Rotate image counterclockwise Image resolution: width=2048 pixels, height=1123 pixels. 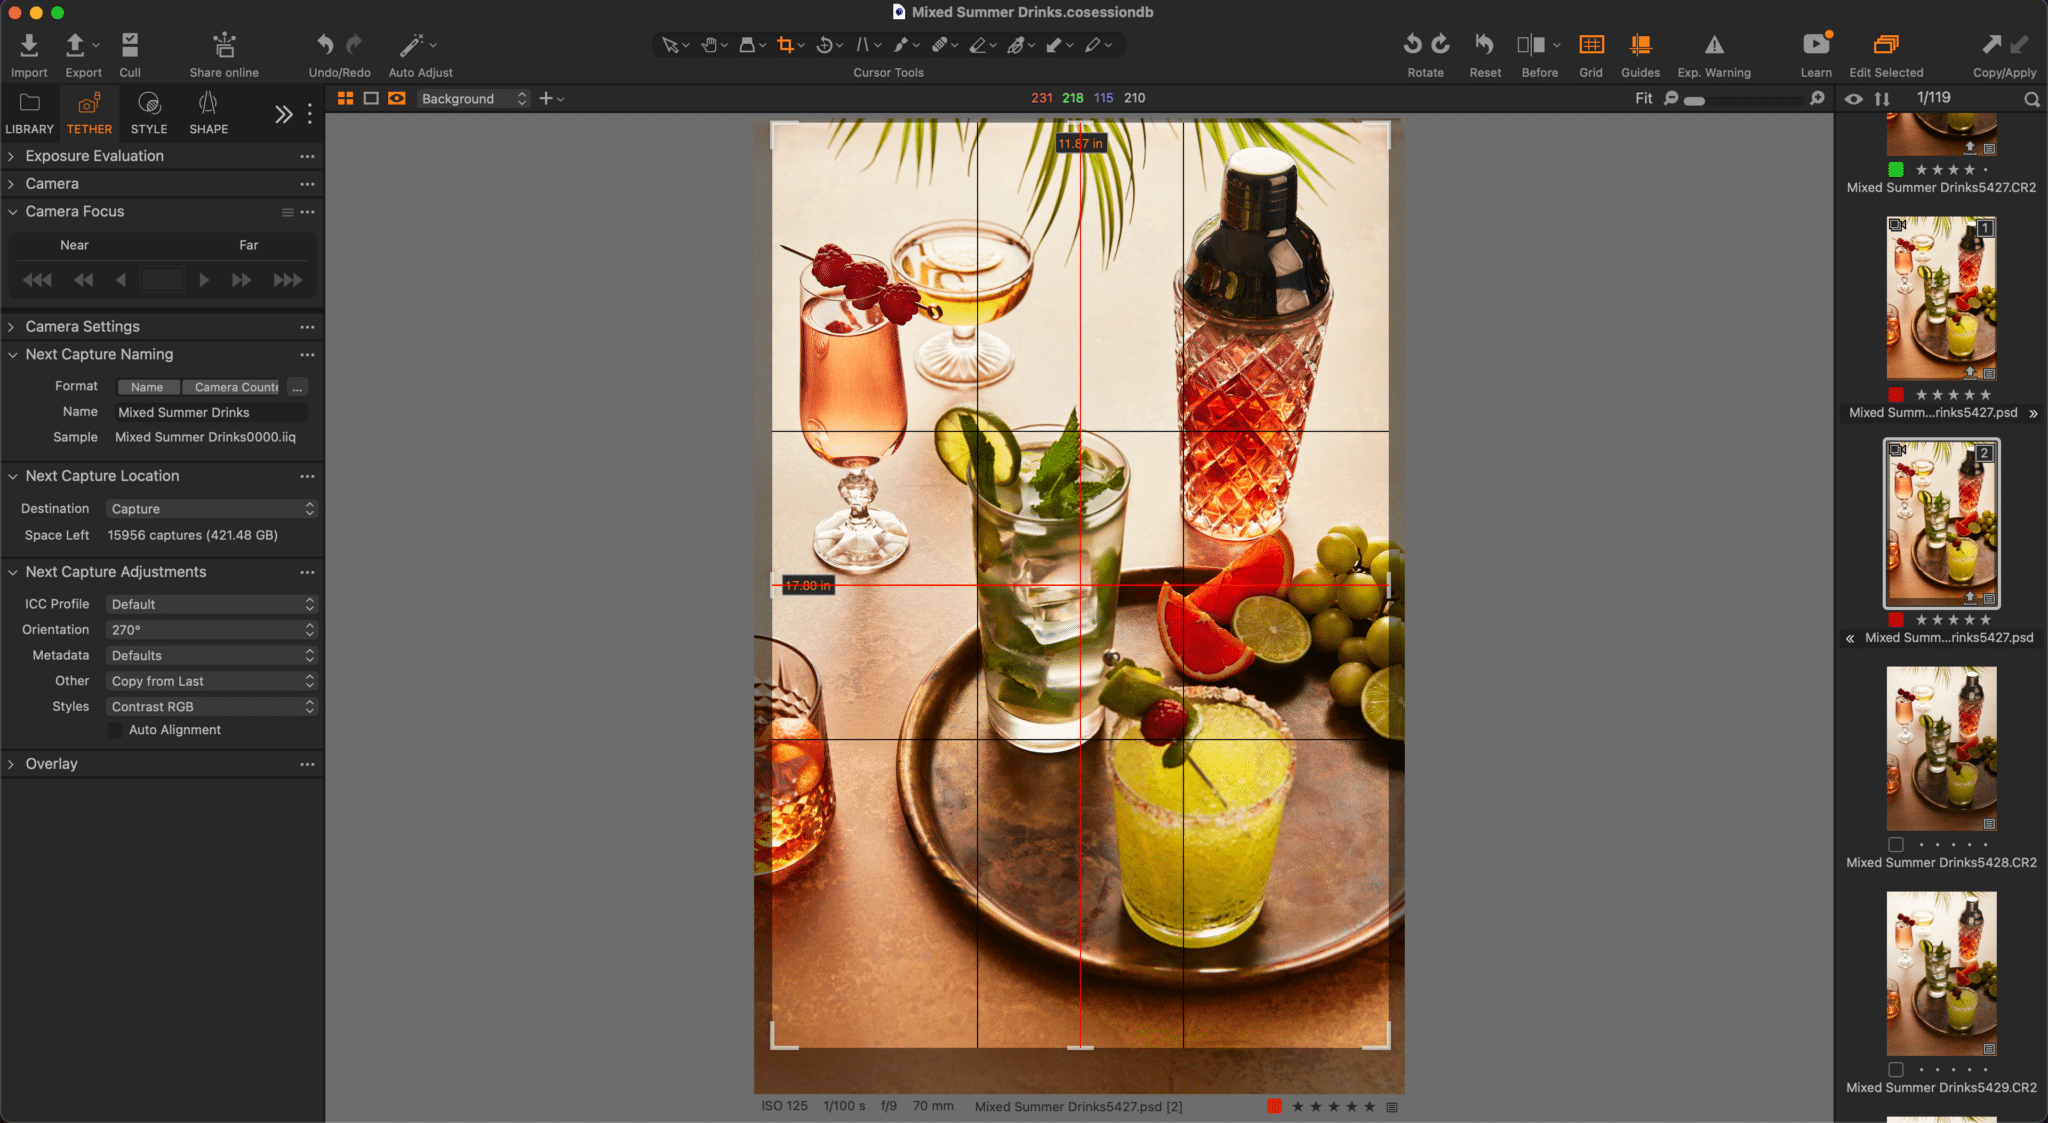point(1412,44)
